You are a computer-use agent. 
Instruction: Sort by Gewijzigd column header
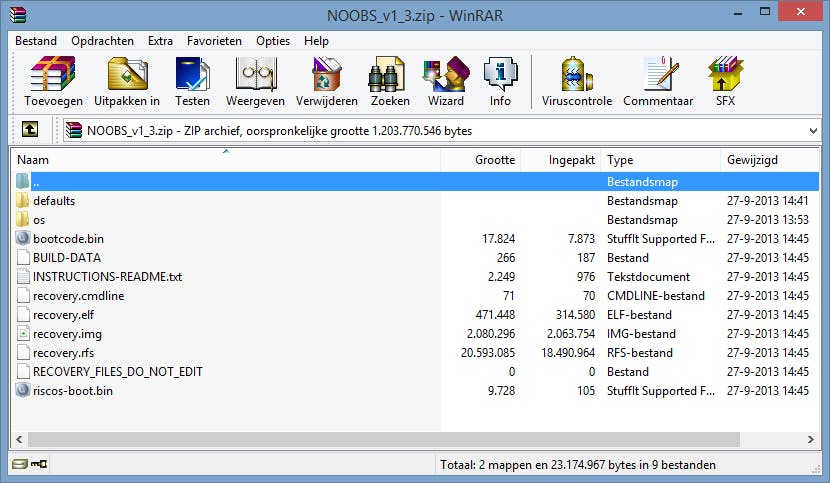[x=770, y=159]
